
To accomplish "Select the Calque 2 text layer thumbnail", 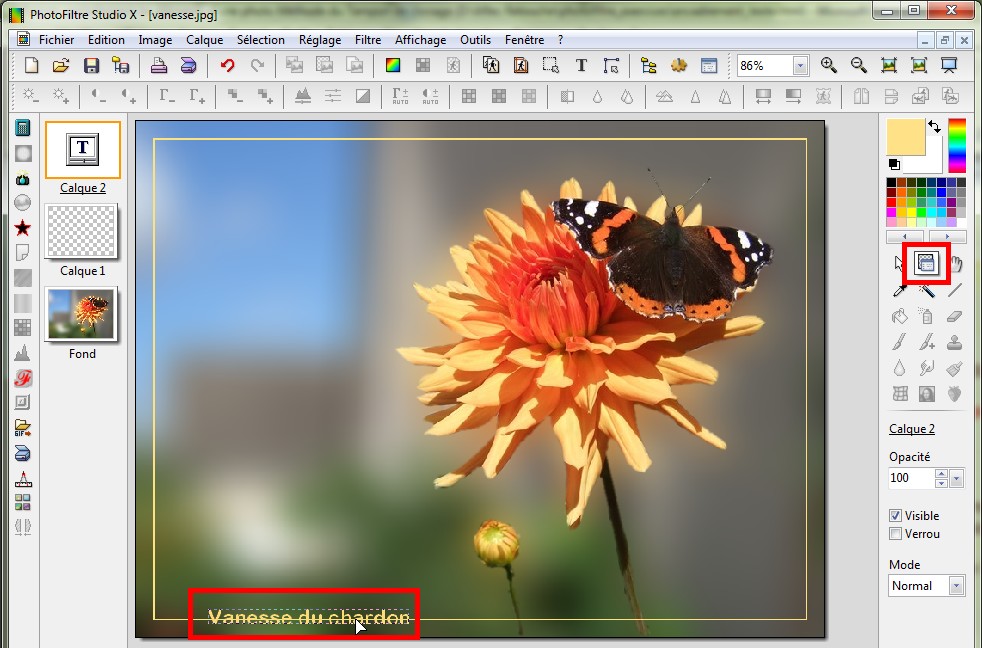I will [83, 150].
